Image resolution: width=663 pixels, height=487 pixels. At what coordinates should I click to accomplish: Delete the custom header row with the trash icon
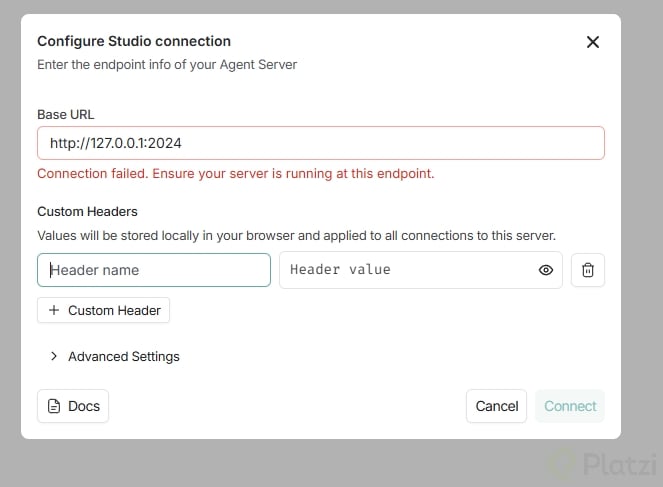tap(588, 270)
